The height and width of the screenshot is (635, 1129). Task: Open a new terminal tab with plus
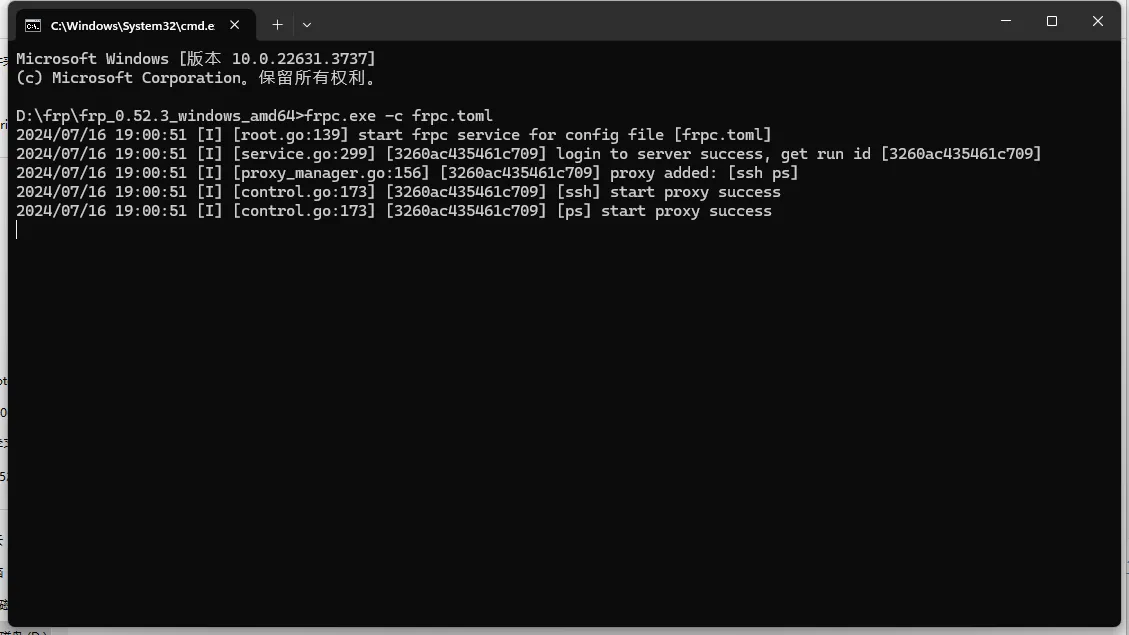pos(277,25)
